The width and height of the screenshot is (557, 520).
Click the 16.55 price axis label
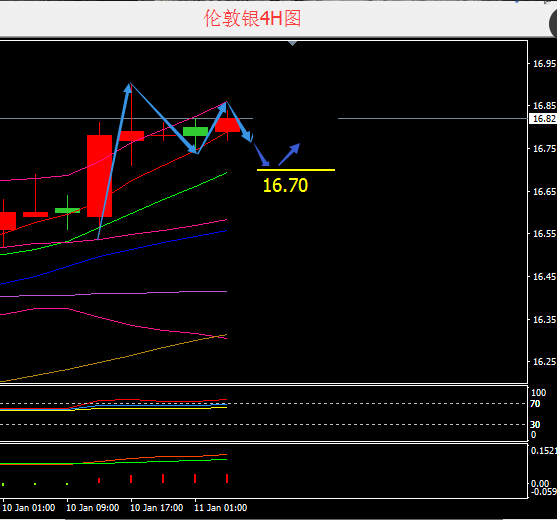544,233
